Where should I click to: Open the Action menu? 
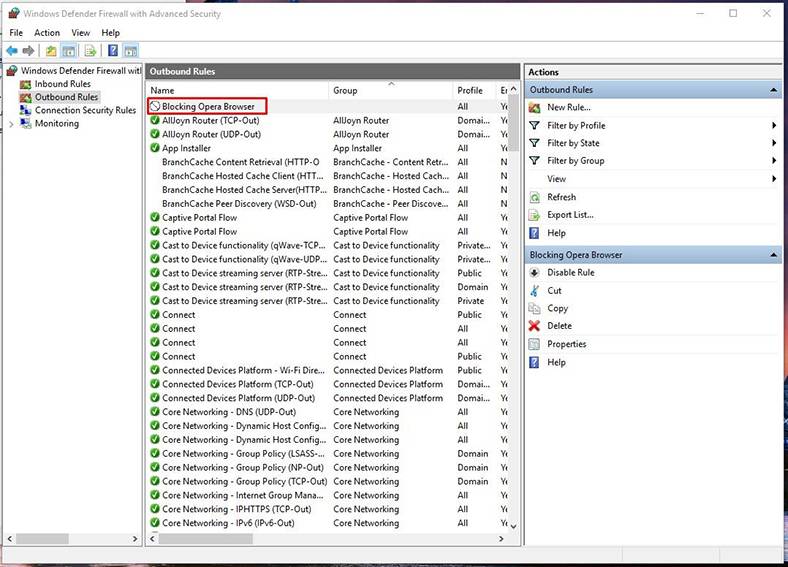(47, 33)
